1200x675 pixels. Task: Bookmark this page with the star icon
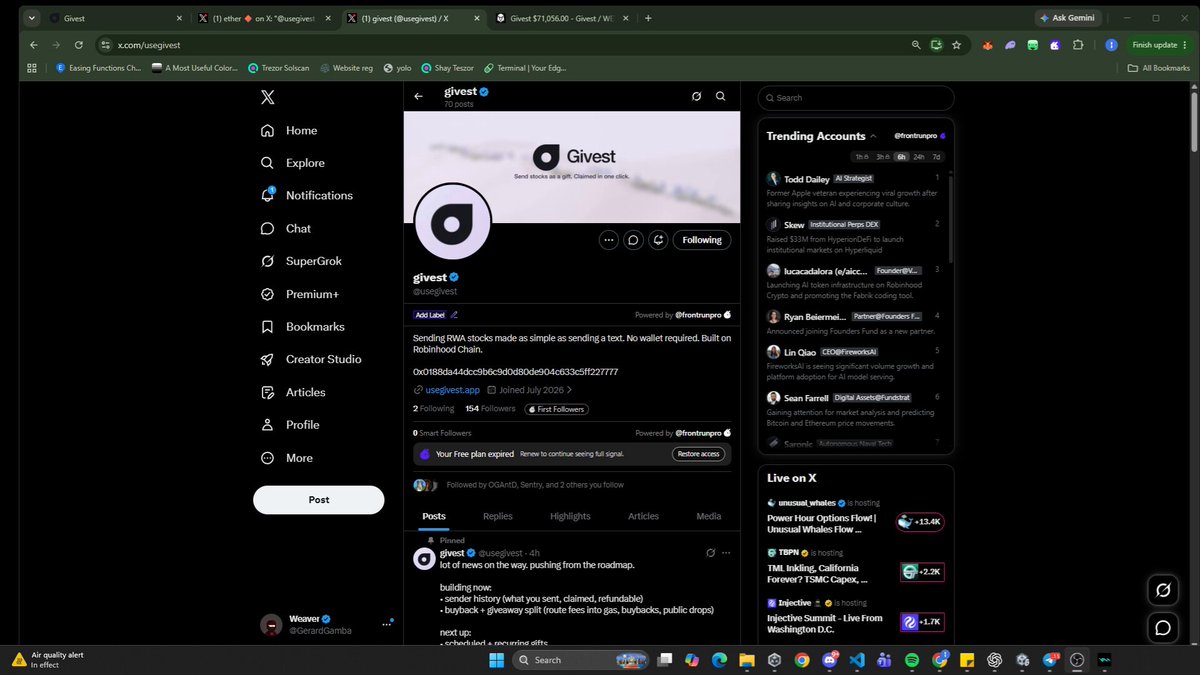pos(956,45)
